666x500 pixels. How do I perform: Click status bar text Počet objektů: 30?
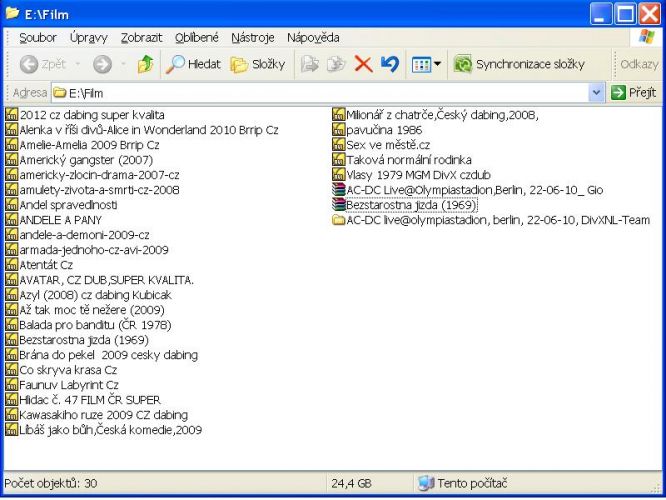pos(51,483)
